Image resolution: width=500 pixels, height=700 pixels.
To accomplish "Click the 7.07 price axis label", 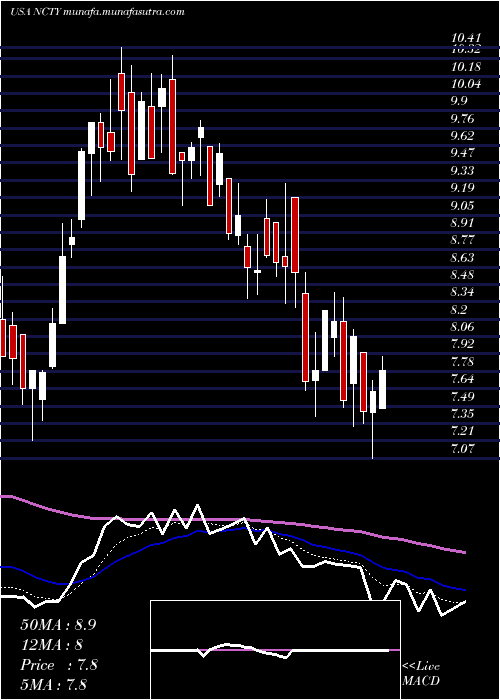I will [x=462, y=448].
